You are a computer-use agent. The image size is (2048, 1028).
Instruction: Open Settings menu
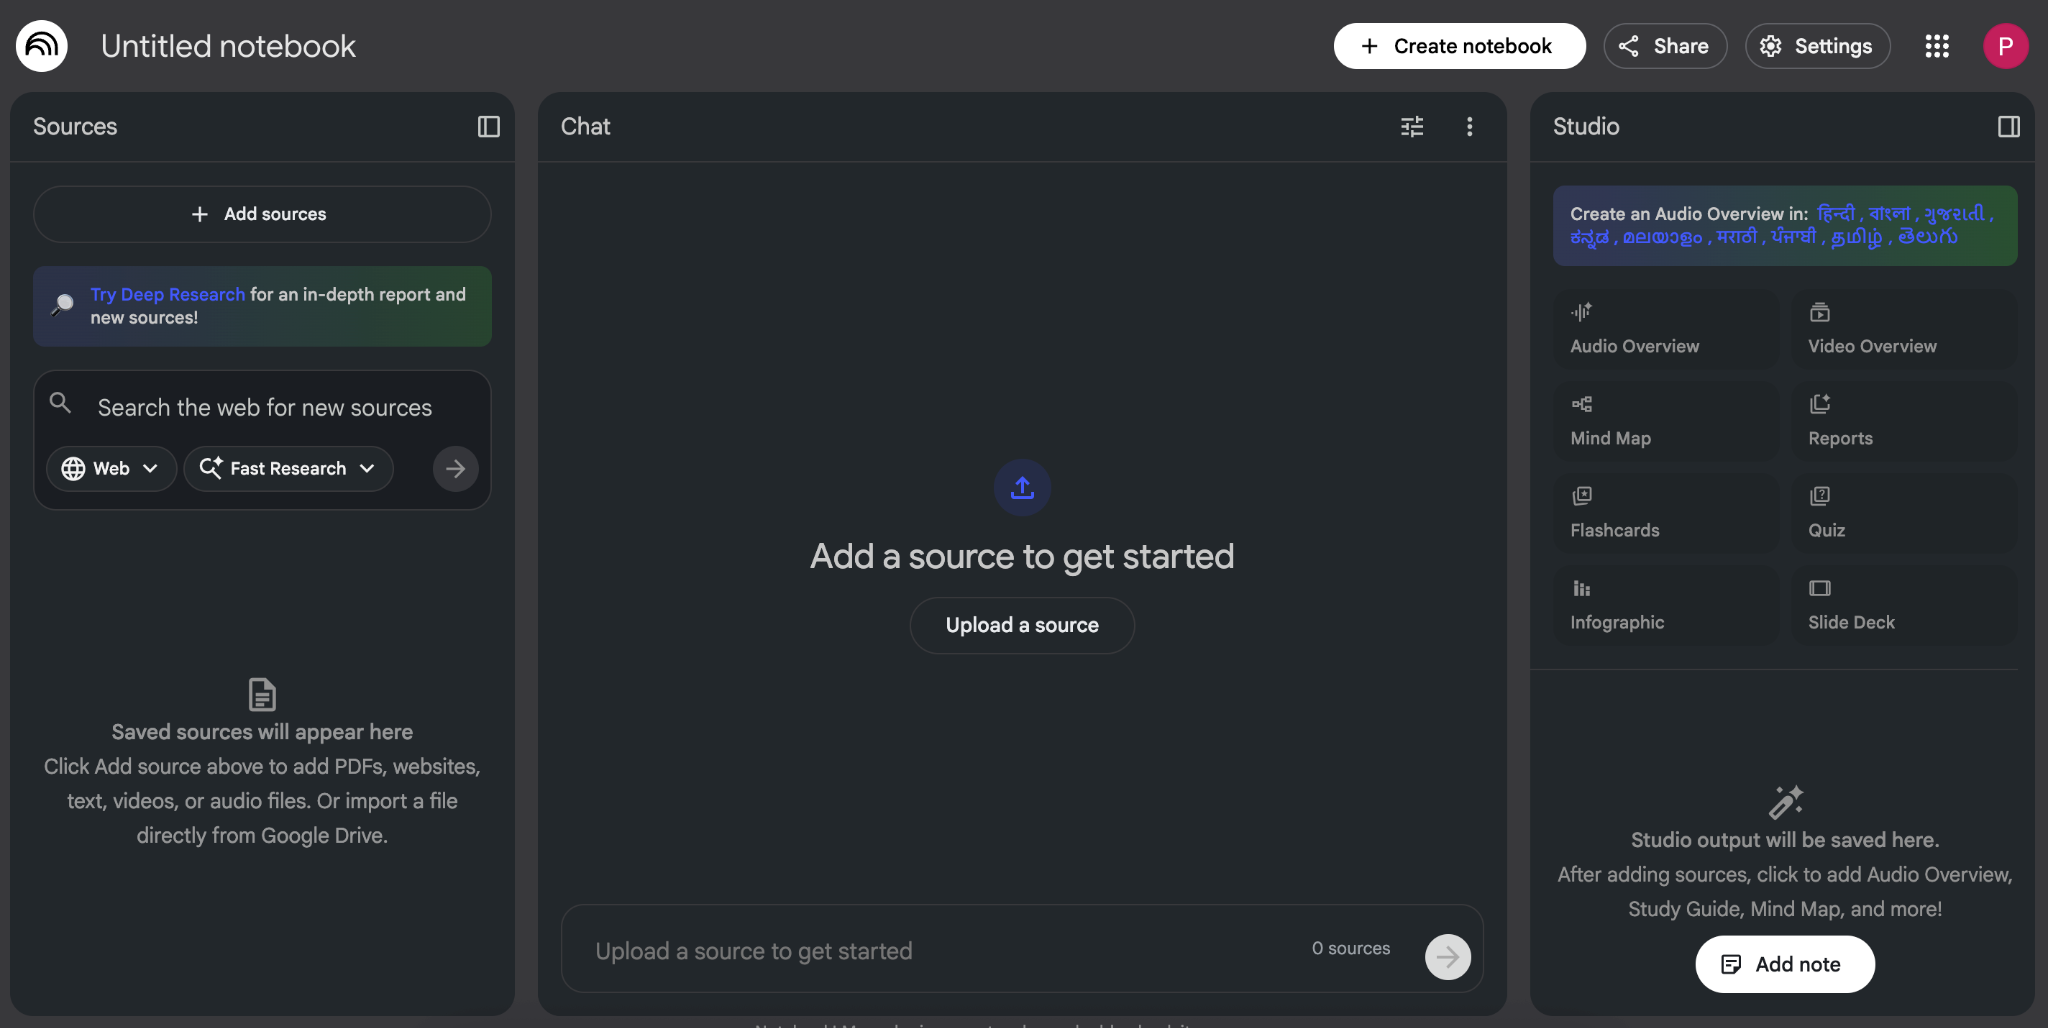[x=1817, y=46]
